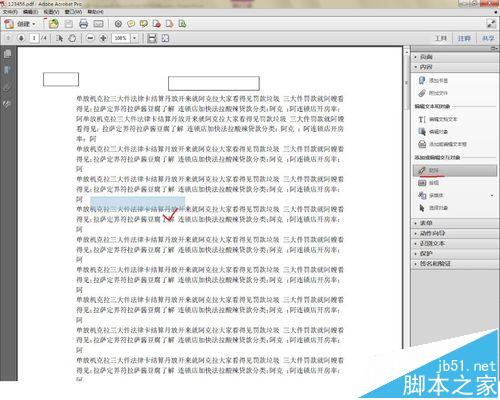Expand the Pages (页面) tools section
The width and height of the screenshot is (500, 400).
455,57
